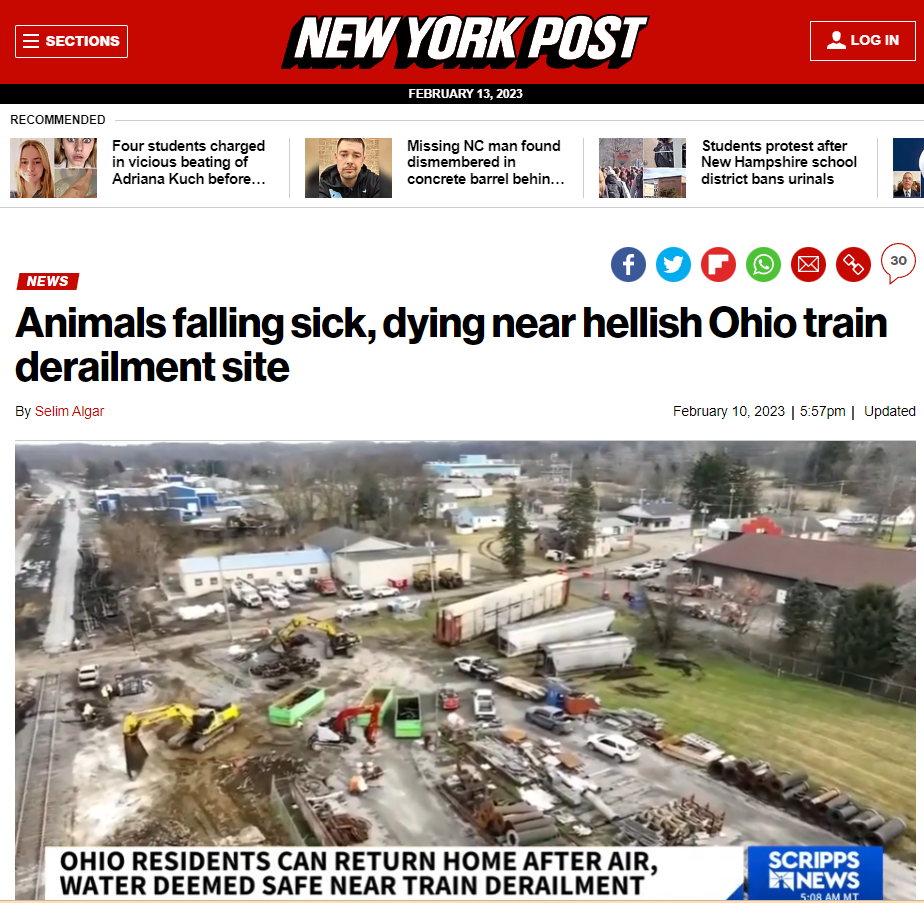Open the 30 comments bubble

point(898,262)
